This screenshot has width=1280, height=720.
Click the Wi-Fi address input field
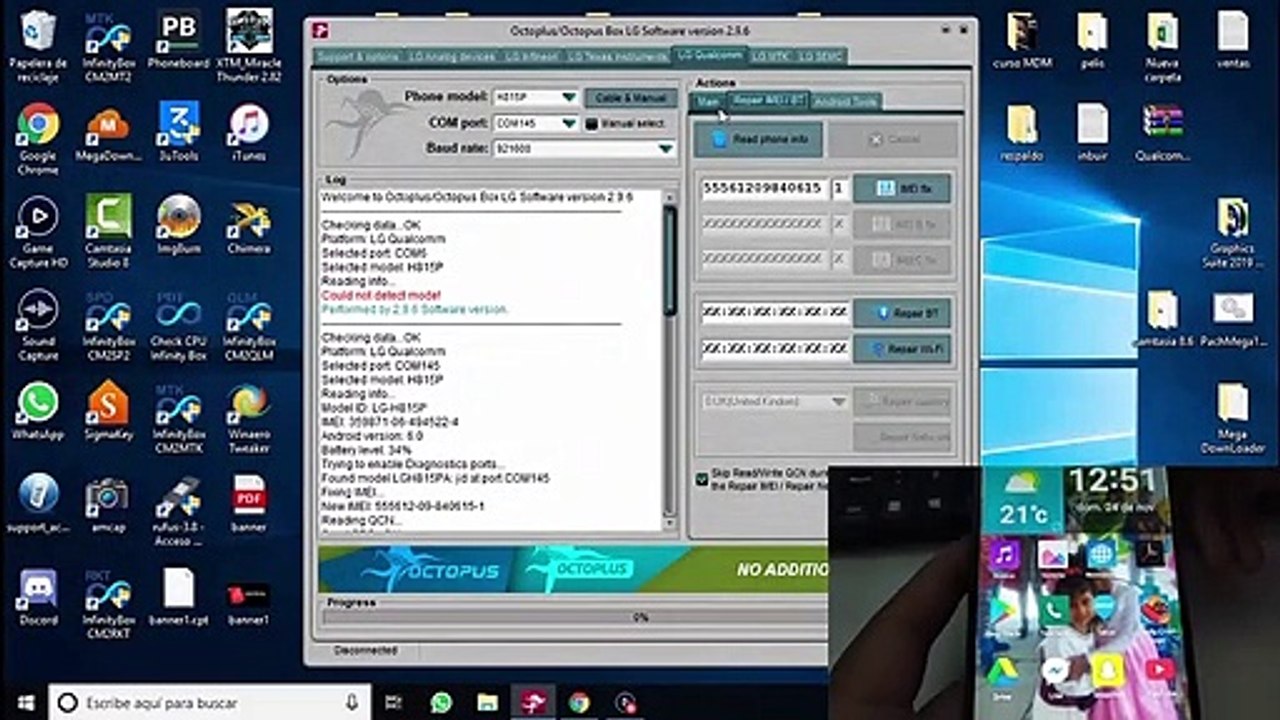[x=775, y=349]
